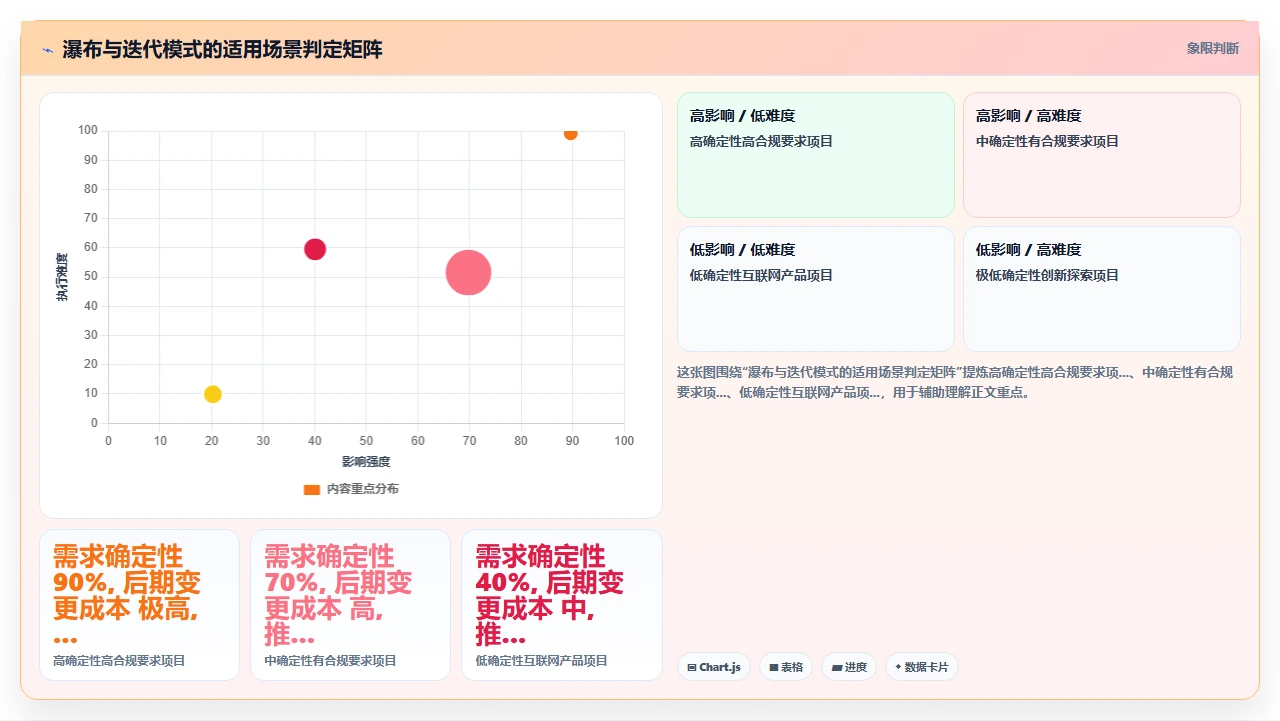Click the lightning icon beside the title
The width and height of the screenshot is (1280, 721).
pyautogui.click(x=47, y=50)
